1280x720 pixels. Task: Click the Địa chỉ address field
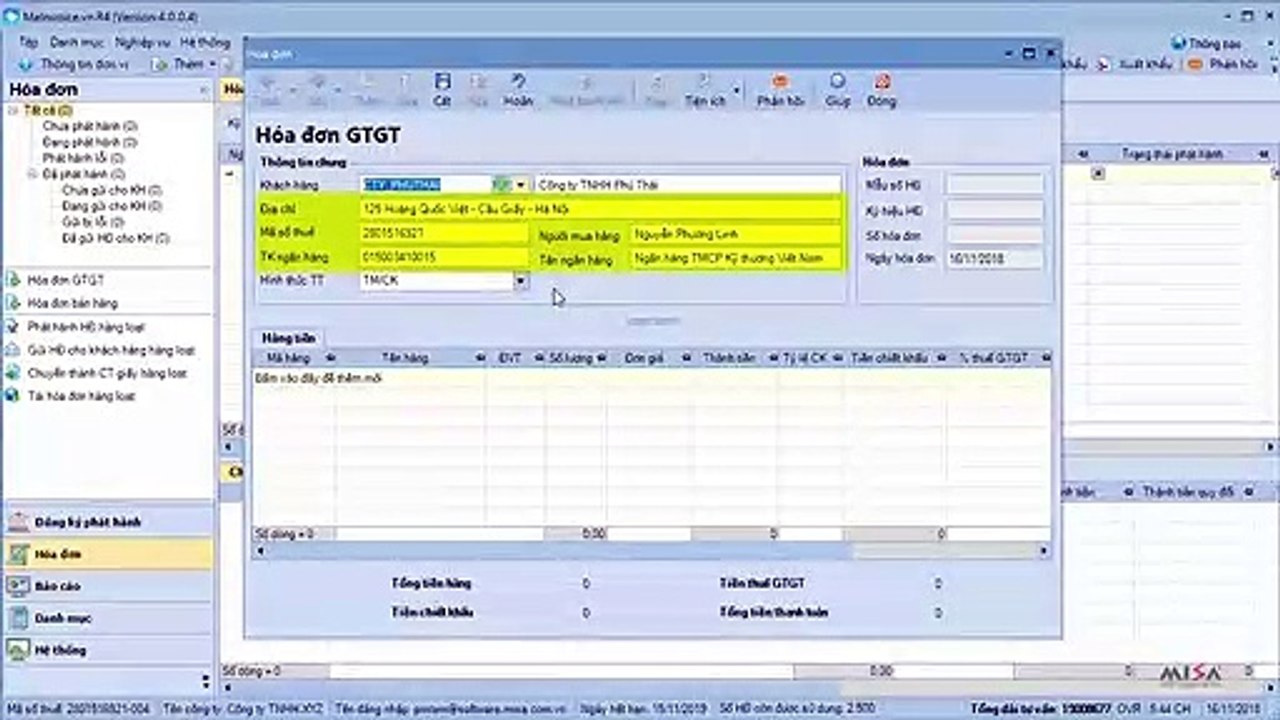coord(600,210)
